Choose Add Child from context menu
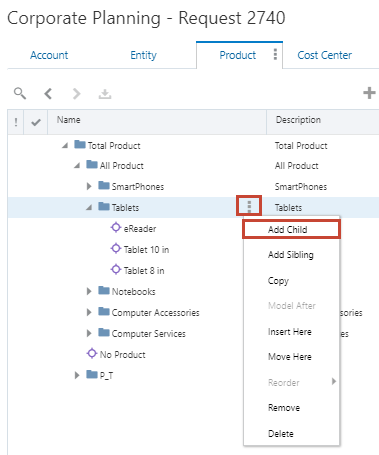 (291, 230)
